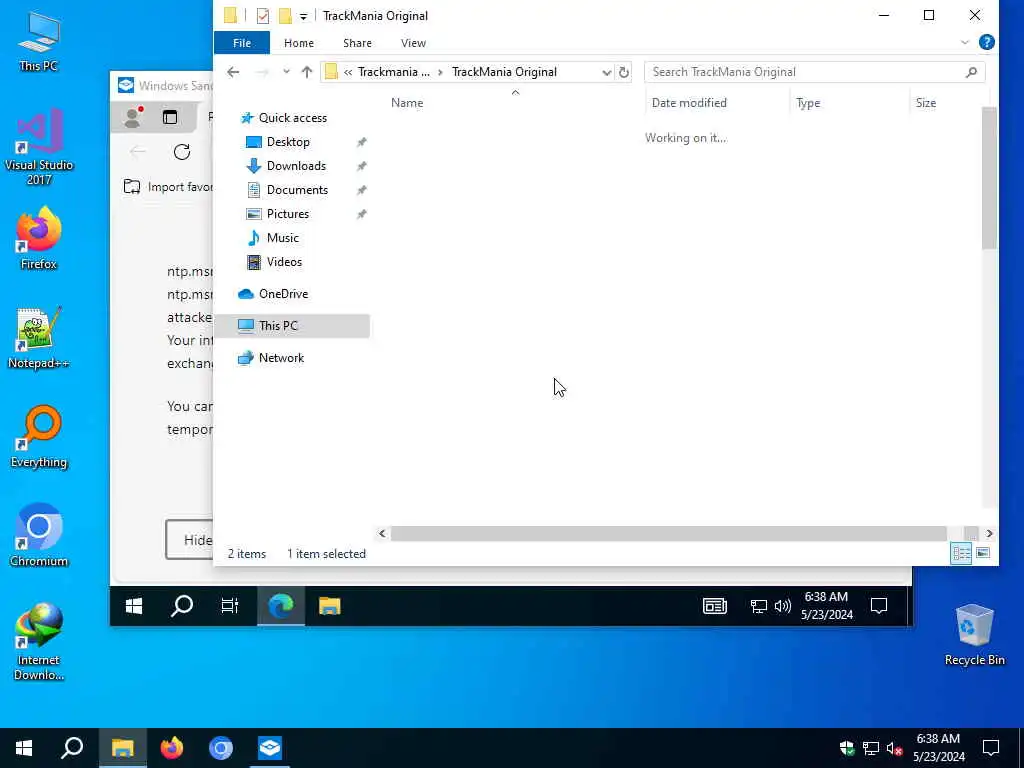
Task: Click the horizontal scrollbar left arrow
Action: [x=382, y=534]
